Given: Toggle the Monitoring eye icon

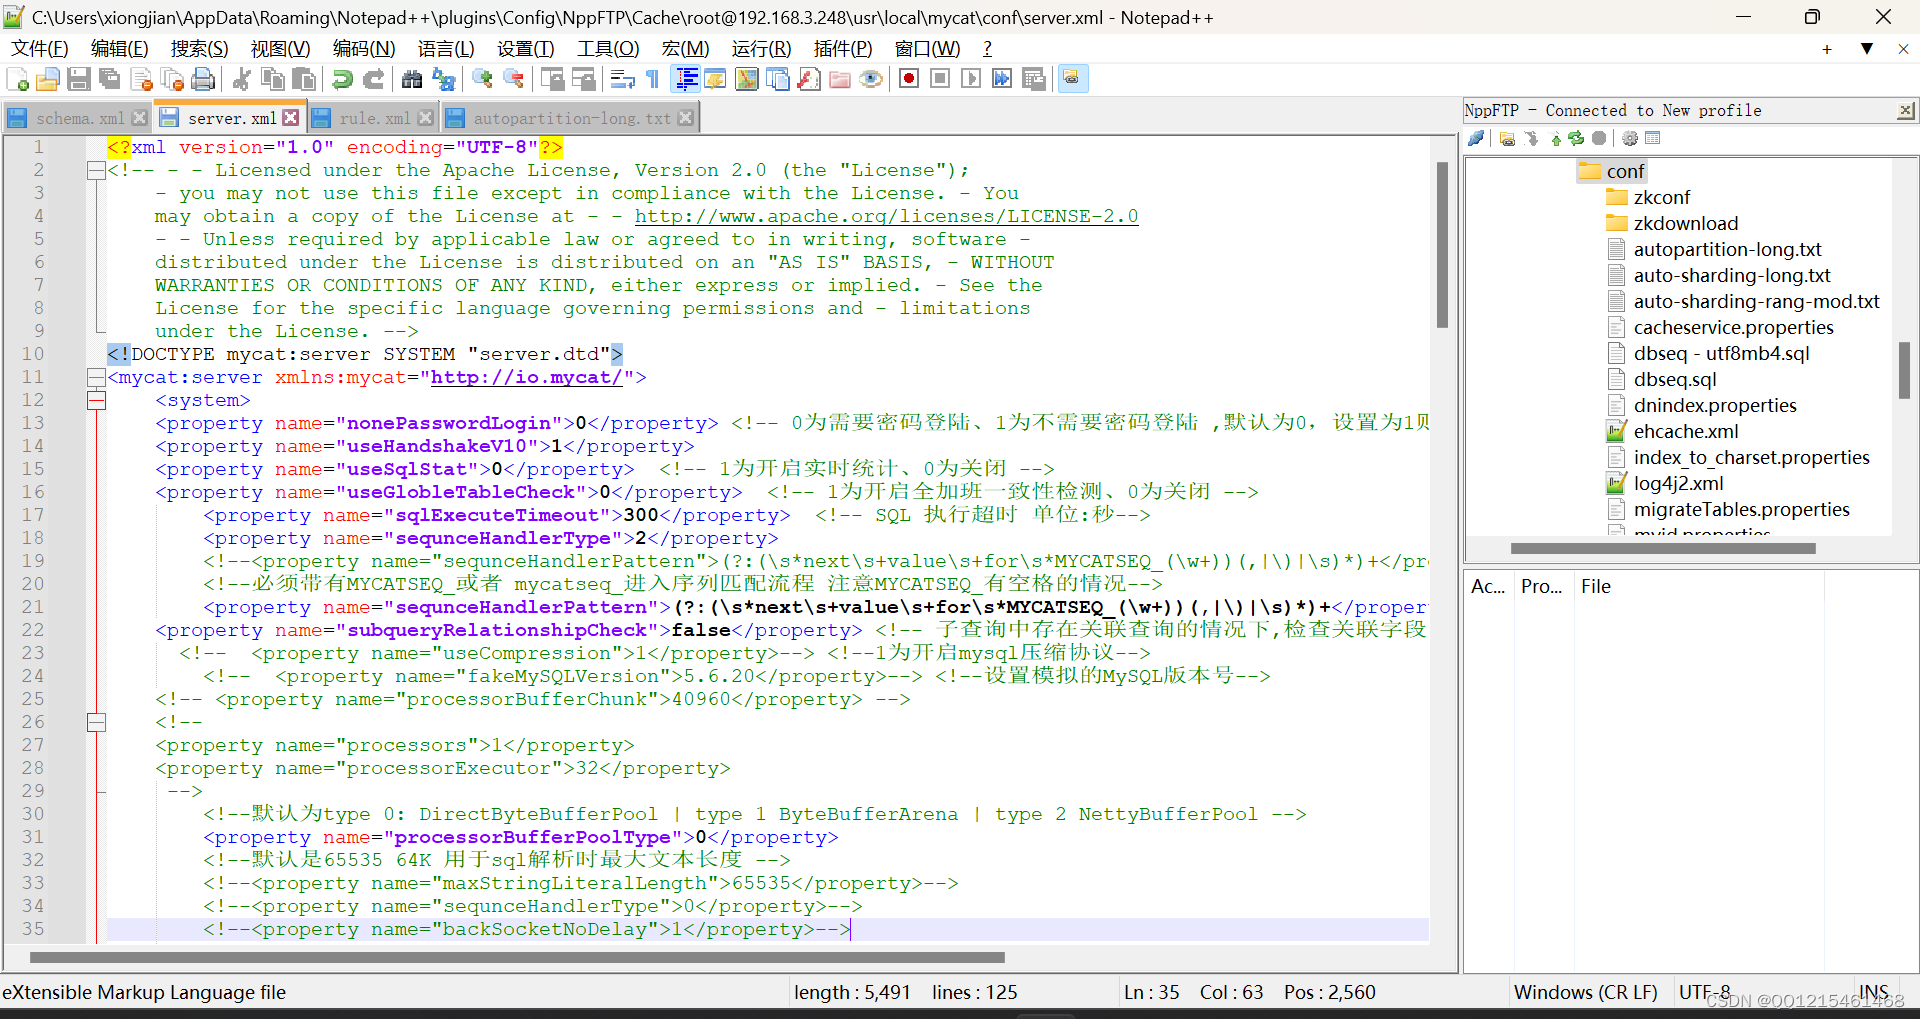Looking at the screenshot, I should (871, 79).
